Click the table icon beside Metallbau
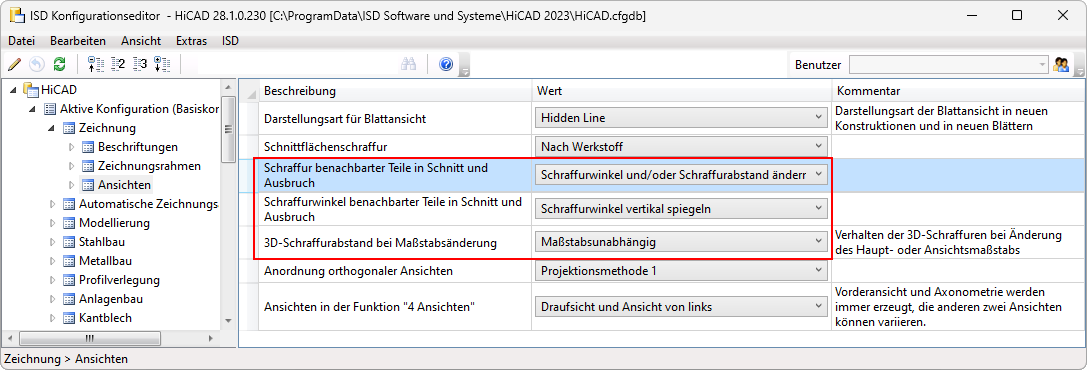This screenshot has height=370, width=1087. pyautogui.click(x=69, y=261)
